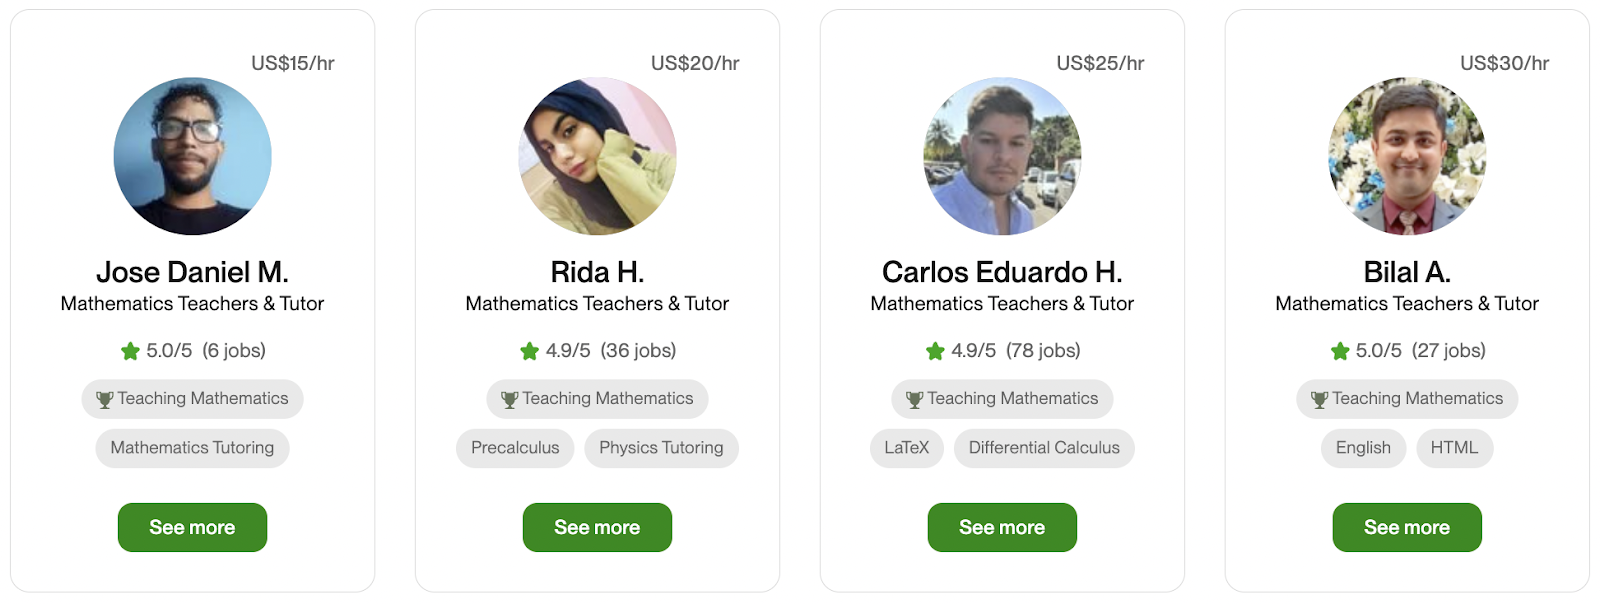Open Rida H.'s profile via See more
1600x604 pixels.
[x=597, y=527]
